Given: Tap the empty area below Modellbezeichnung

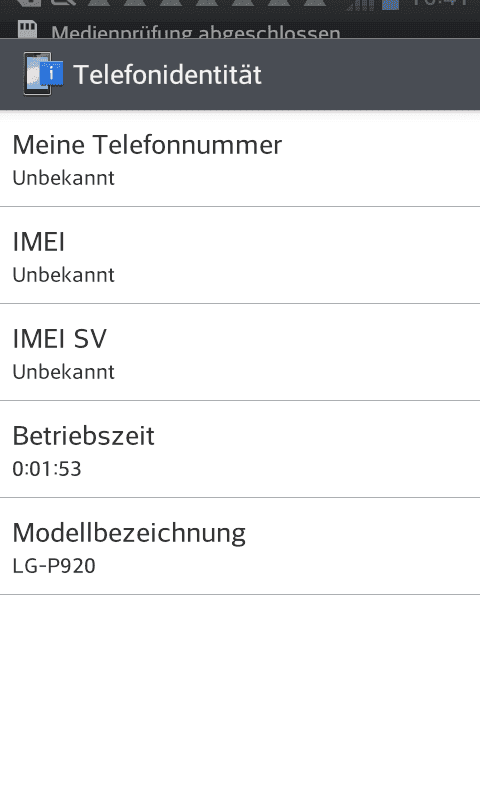Looking at the screenshot, I should click(240, 697).
